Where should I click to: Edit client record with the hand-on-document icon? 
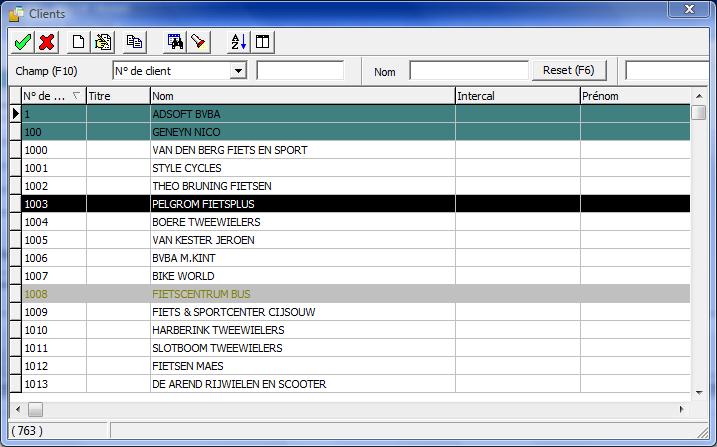click(x=103, y=42)
